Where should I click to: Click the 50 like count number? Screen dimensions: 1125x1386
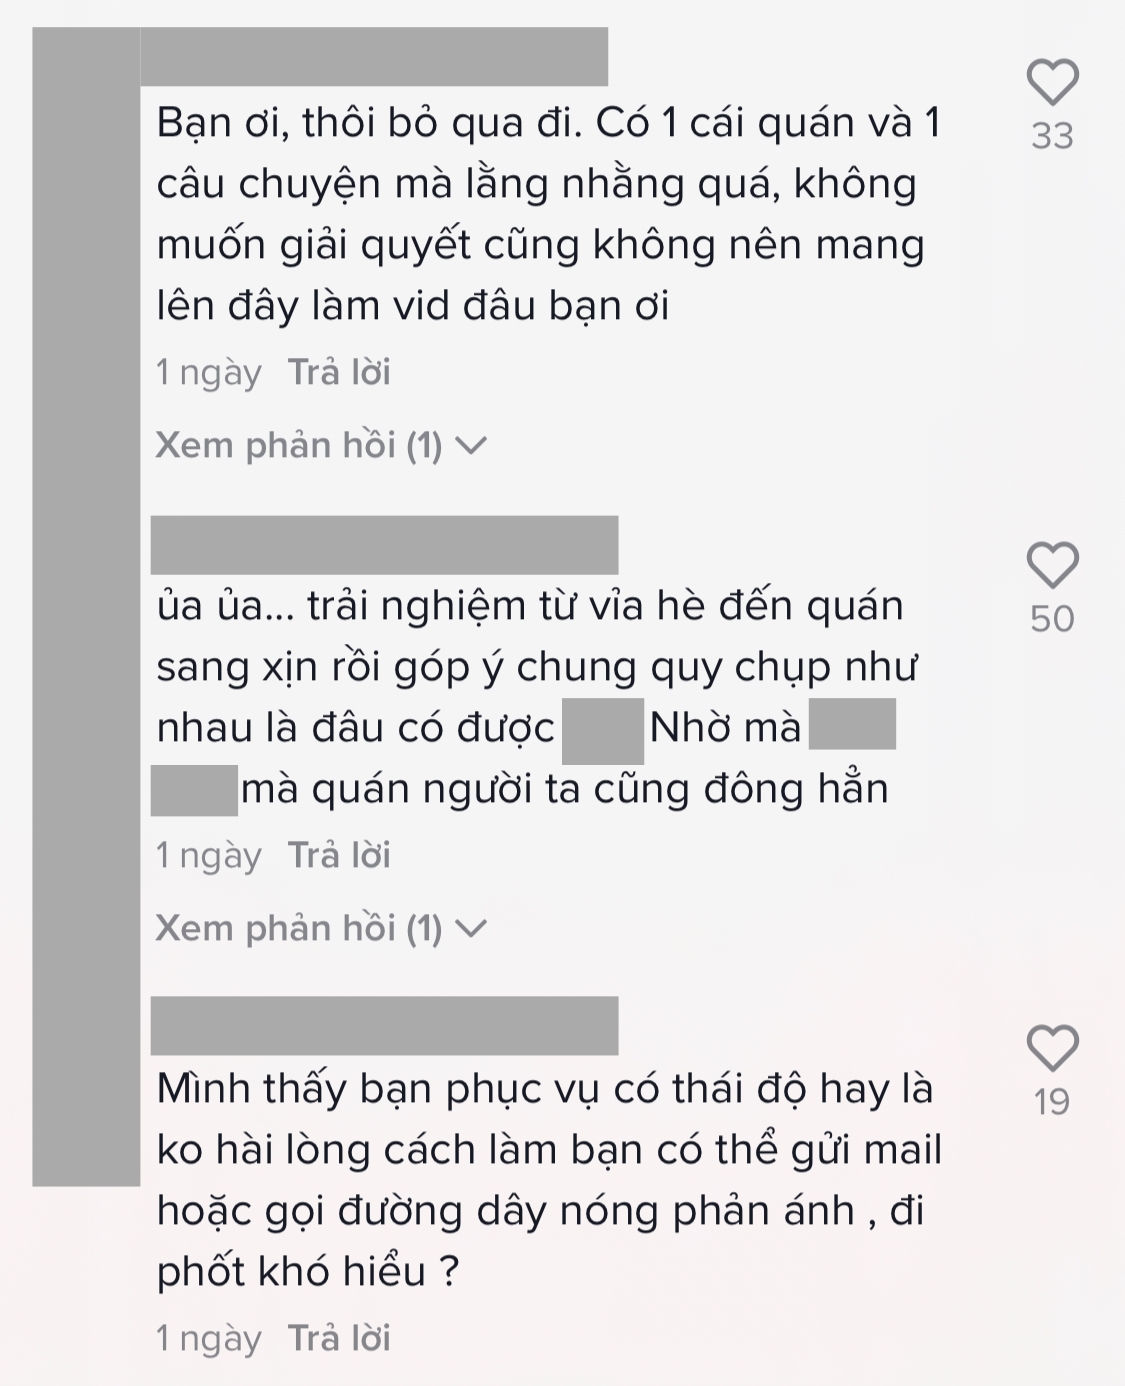1052,619
